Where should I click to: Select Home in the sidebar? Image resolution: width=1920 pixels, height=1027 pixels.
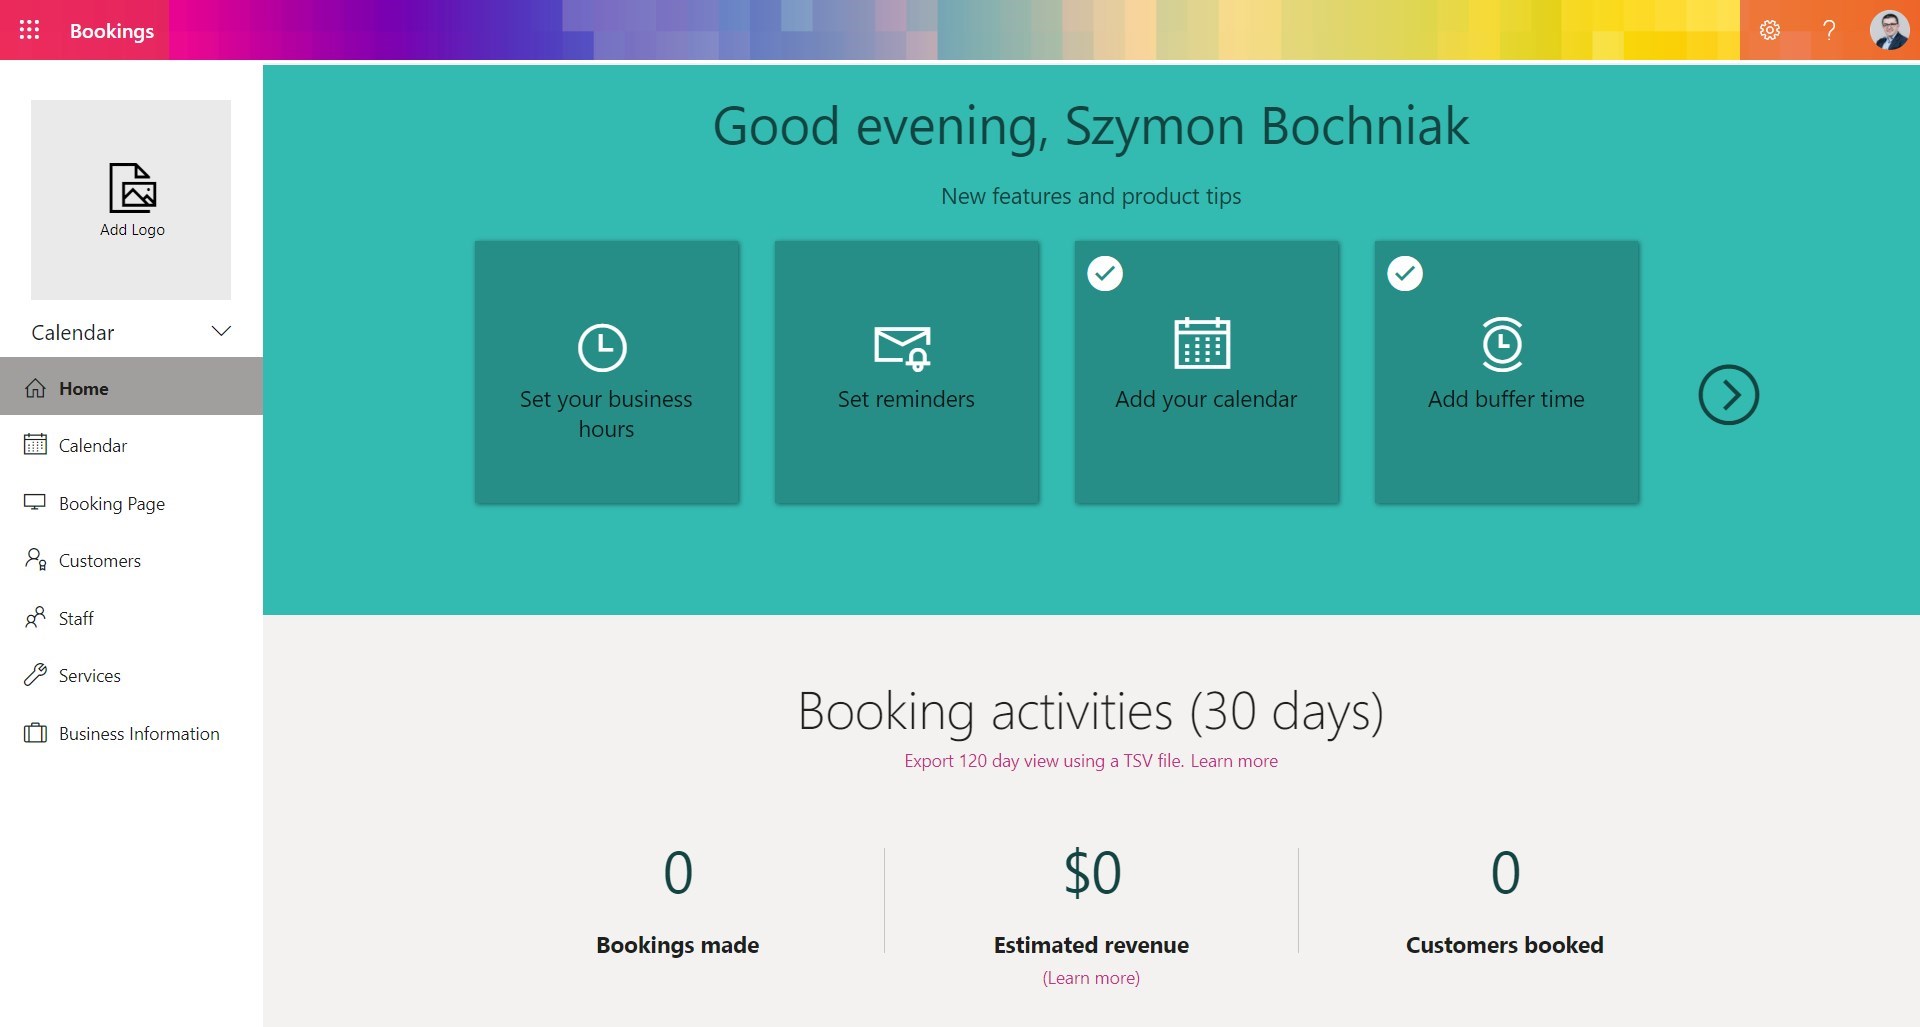(131, 387)
